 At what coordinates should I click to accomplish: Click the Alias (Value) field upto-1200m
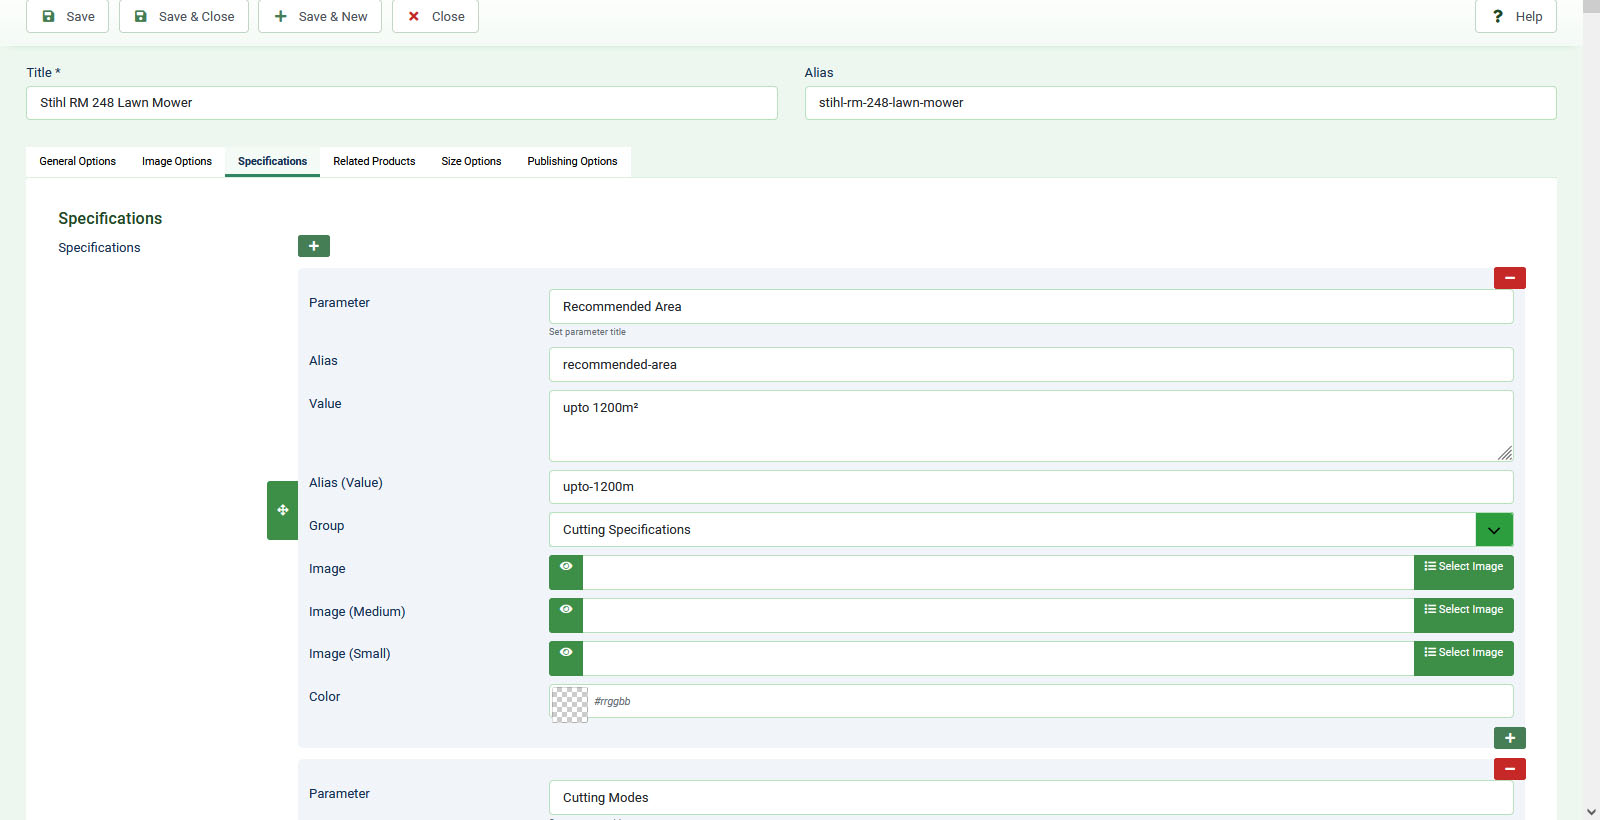(x=1031, y=487)
